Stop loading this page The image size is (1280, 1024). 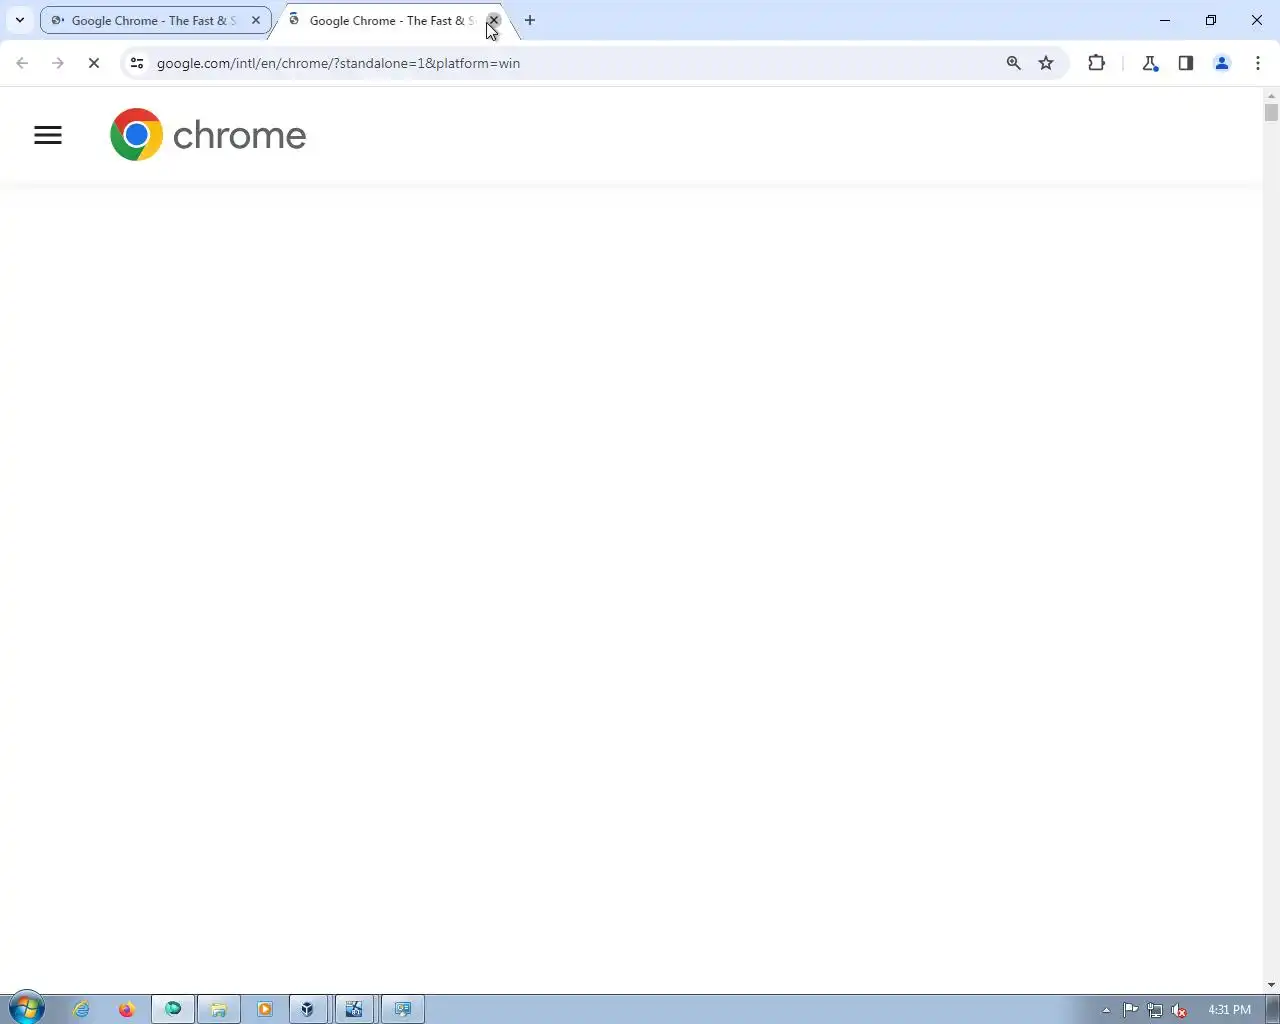point(94,63)
